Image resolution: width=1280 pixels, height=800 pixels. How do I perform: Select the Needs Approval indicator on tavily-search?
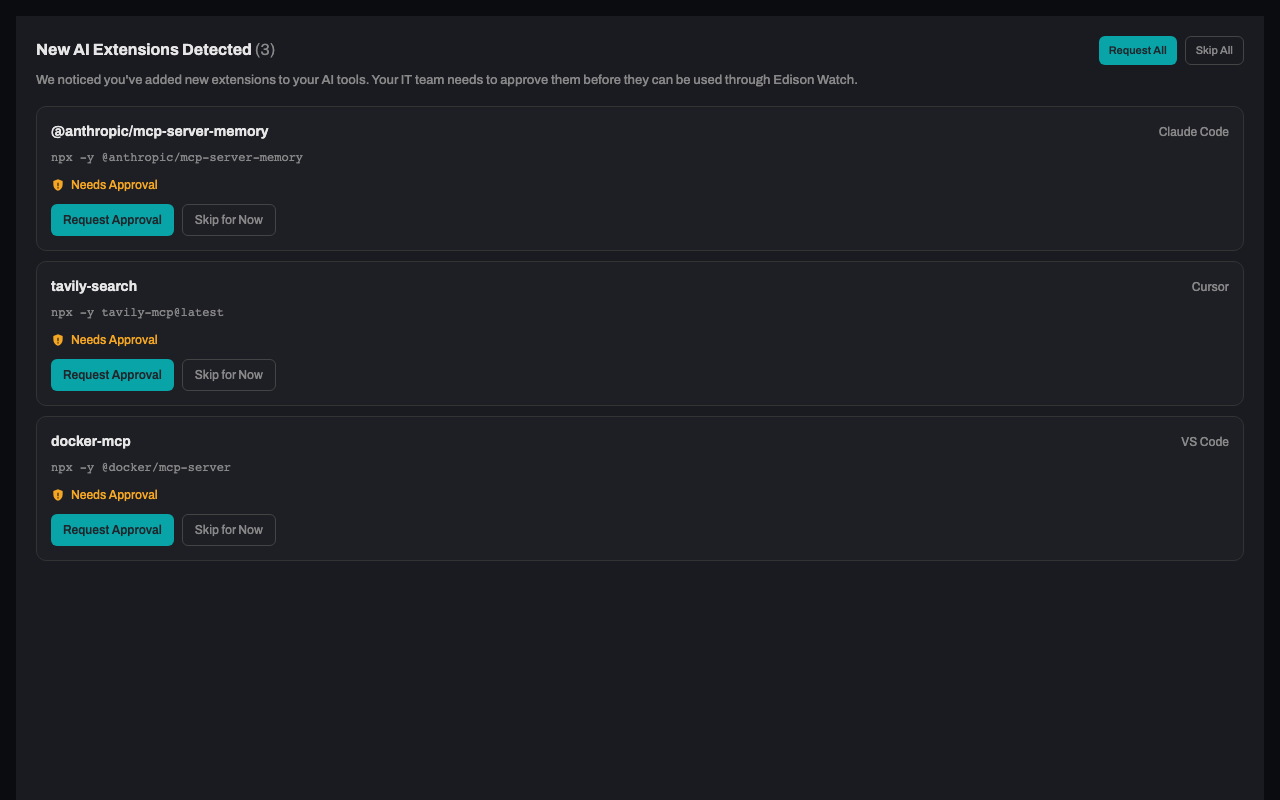pos(115,339)
